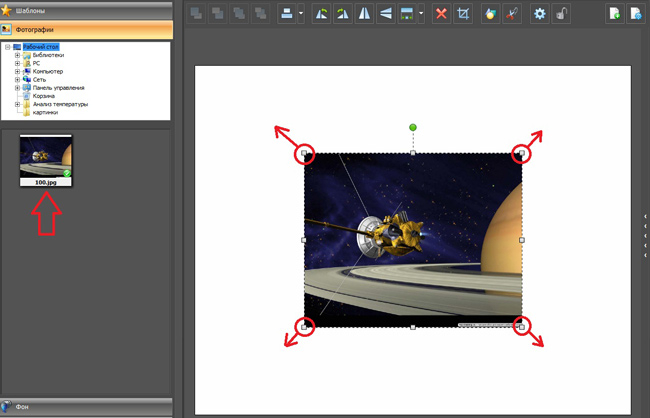
Task: Click the top-middle edge handle of photo
Action: pos(413,153)
